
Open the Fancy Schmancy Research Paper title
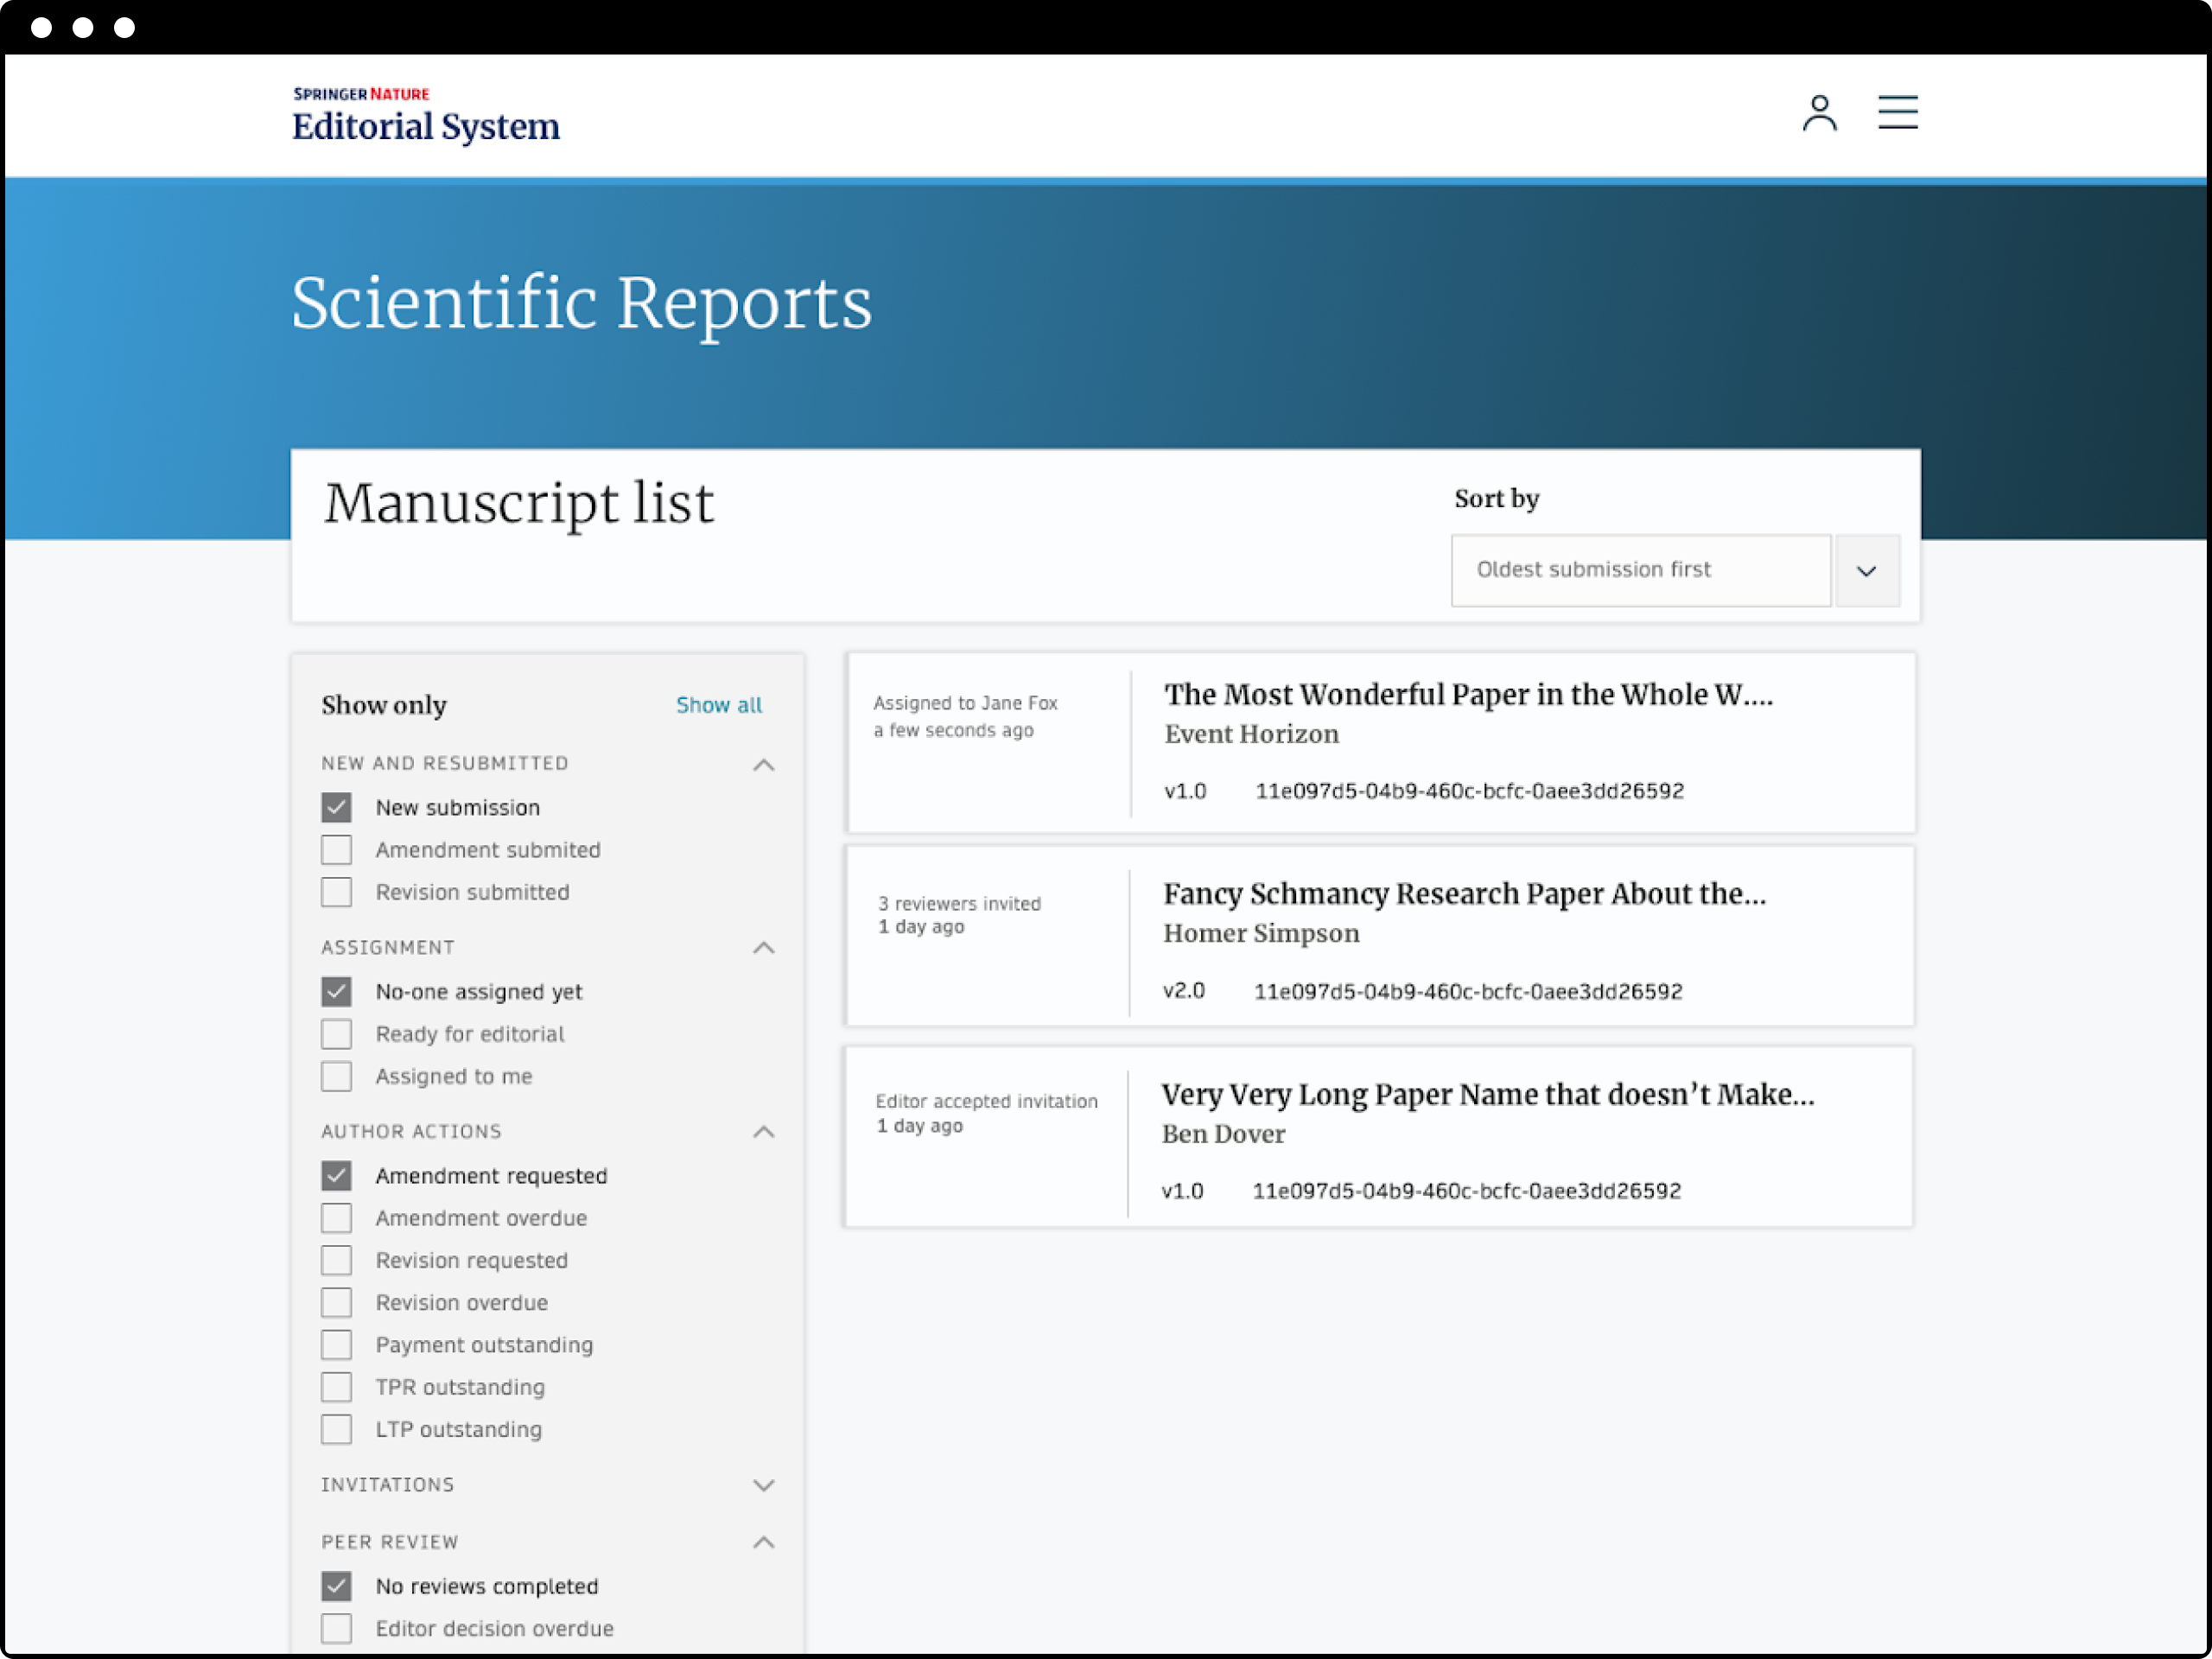[x=1464, y=894]
